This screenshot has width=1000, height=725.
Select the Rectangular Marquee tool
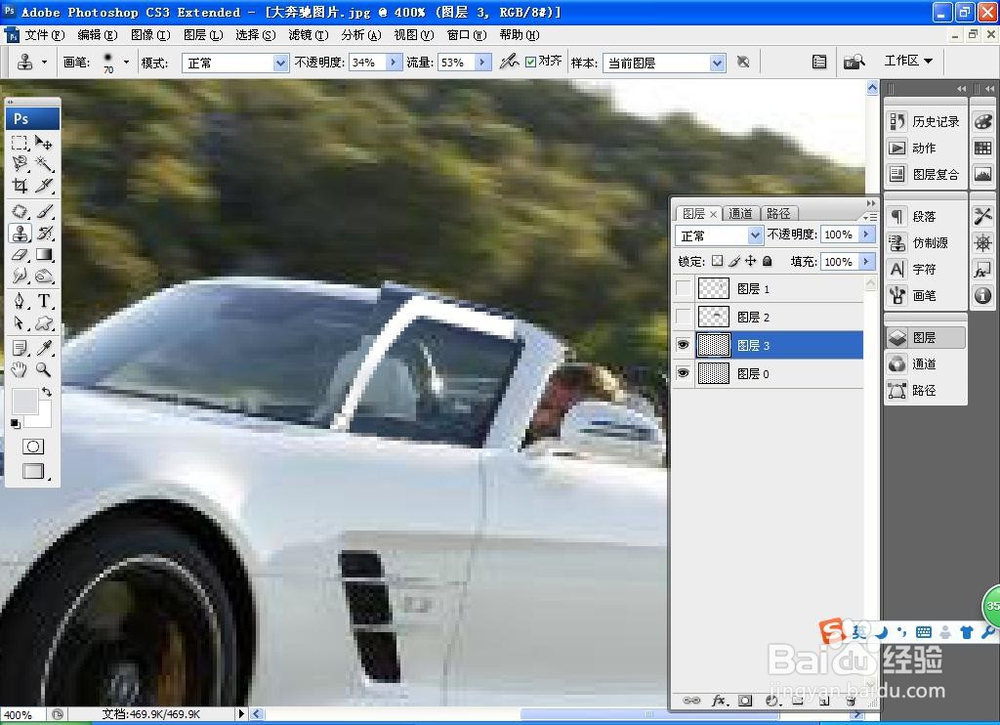(20, 143)
